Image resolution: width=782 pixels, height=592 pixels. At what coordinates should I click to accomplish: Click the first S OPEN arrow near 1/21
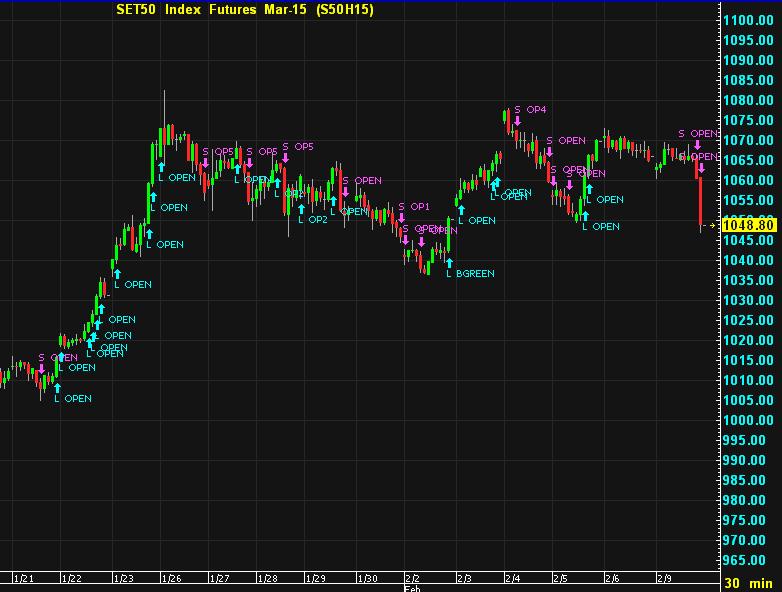click(x=42, y=369)
